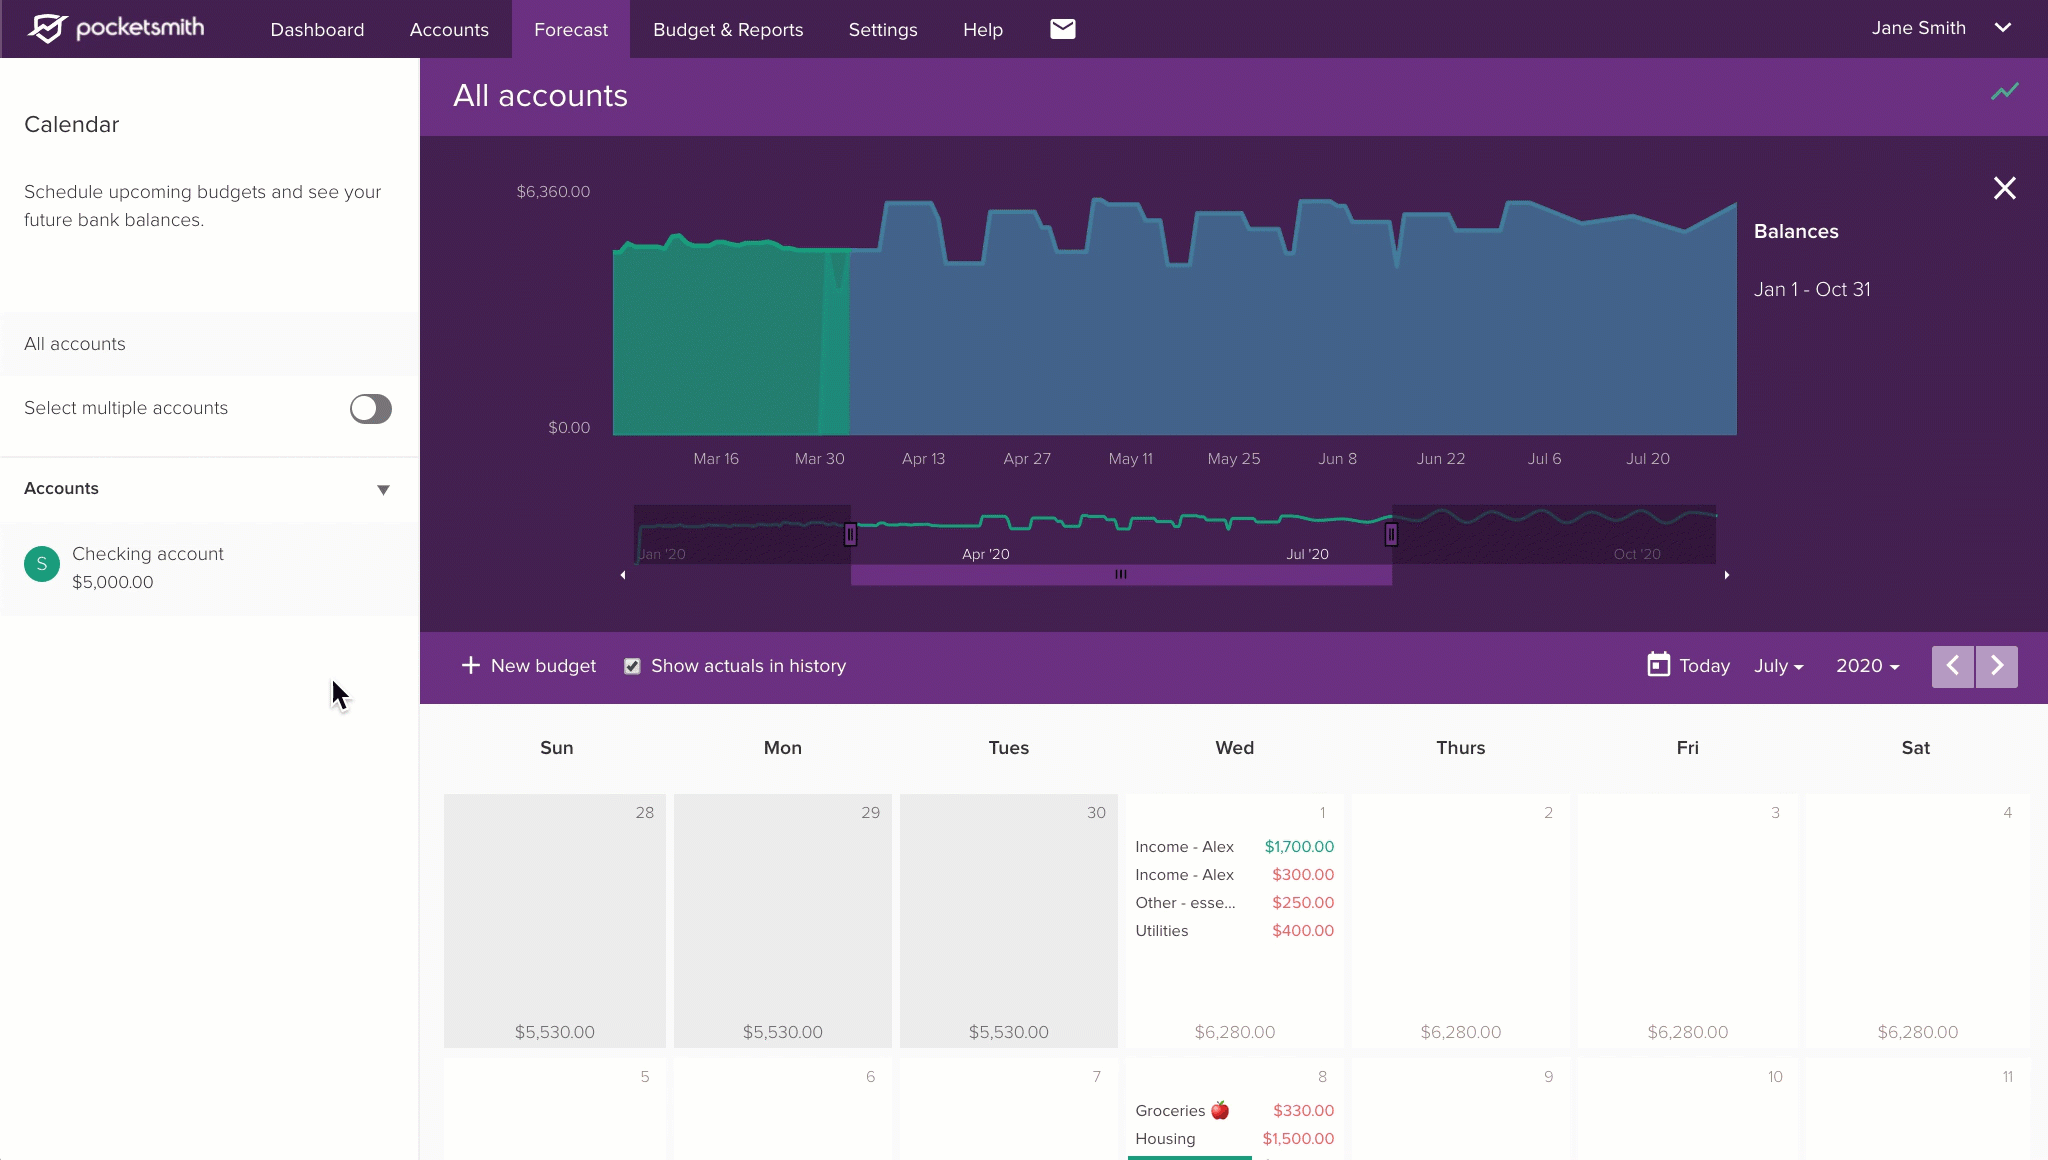2048x1160 pixels.
Task: Close the balances graph panel
Action: (x=2004, y=188)
